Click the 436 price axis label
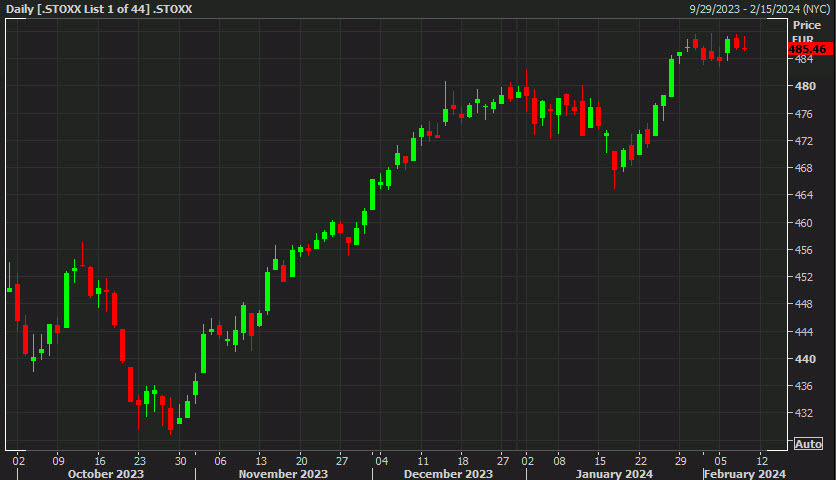Viewport: 836px width, 480px height. (804, 386)
